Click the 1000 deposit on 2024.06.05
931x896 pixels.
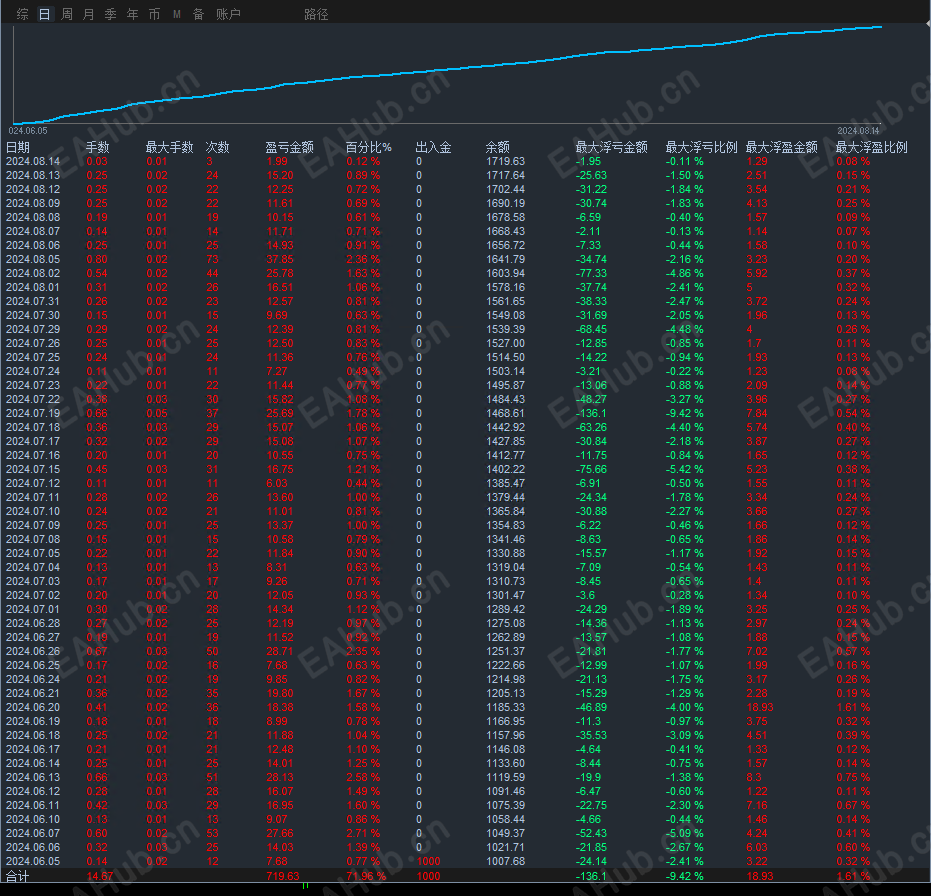point(428,861)
